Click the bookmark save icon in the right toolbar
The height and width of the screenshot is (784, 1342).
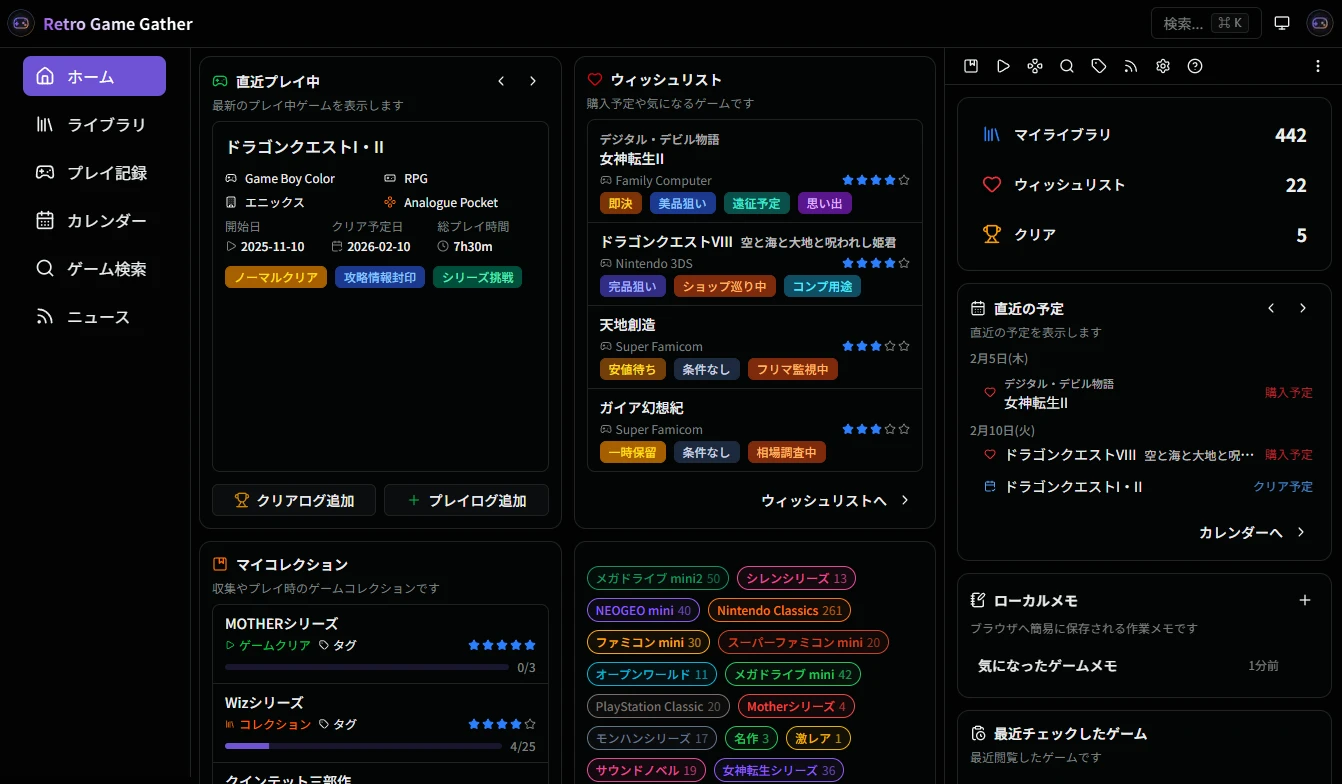point(970,66)
